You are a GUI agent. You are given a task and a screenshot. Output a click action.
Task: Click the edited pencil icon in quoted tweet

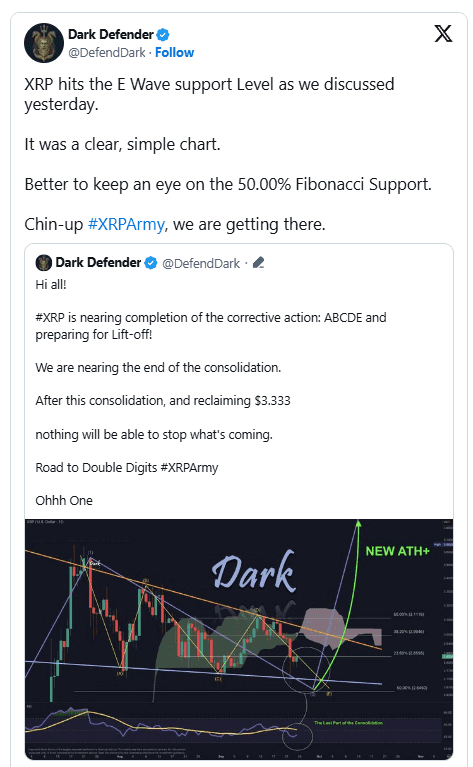tap(259, 263)
